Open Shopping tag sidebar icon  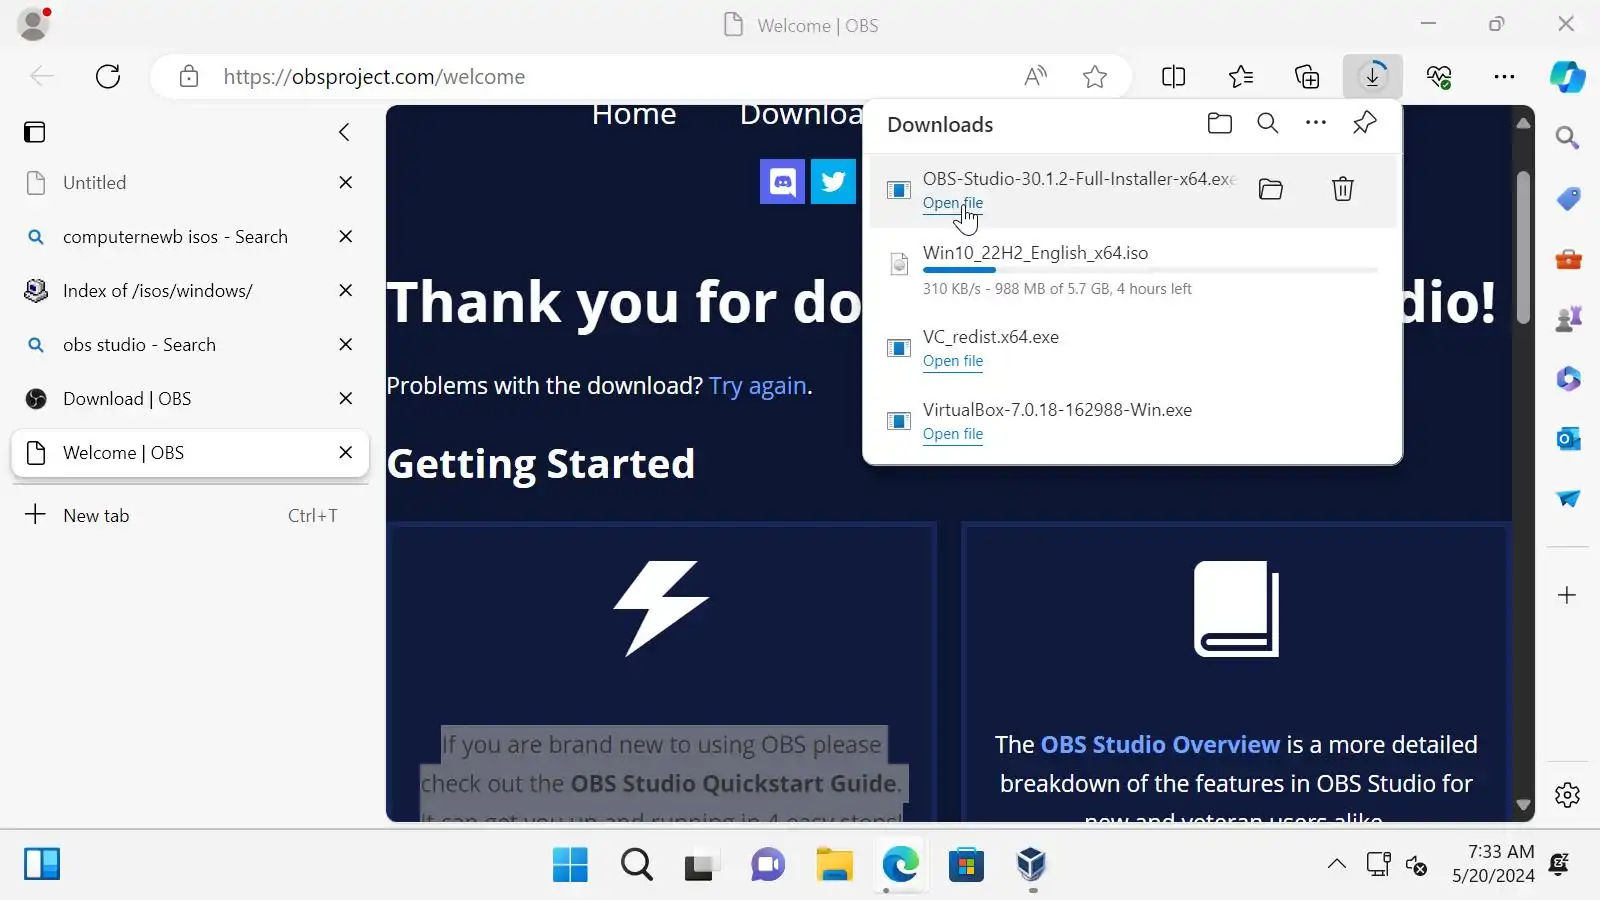tap(1568, 198)
